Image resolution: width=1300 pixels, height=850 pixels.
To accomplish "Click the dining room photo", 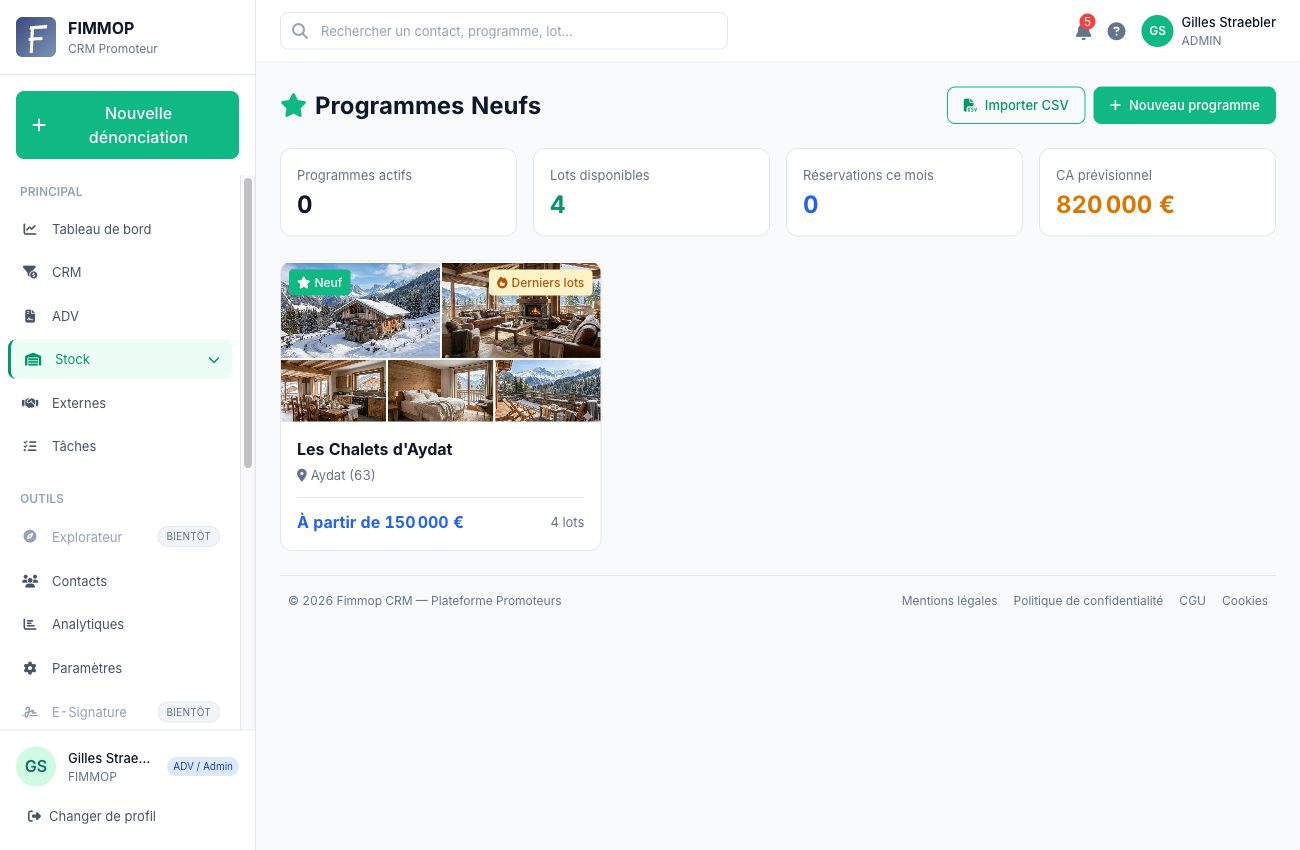I will click(333, 391).
